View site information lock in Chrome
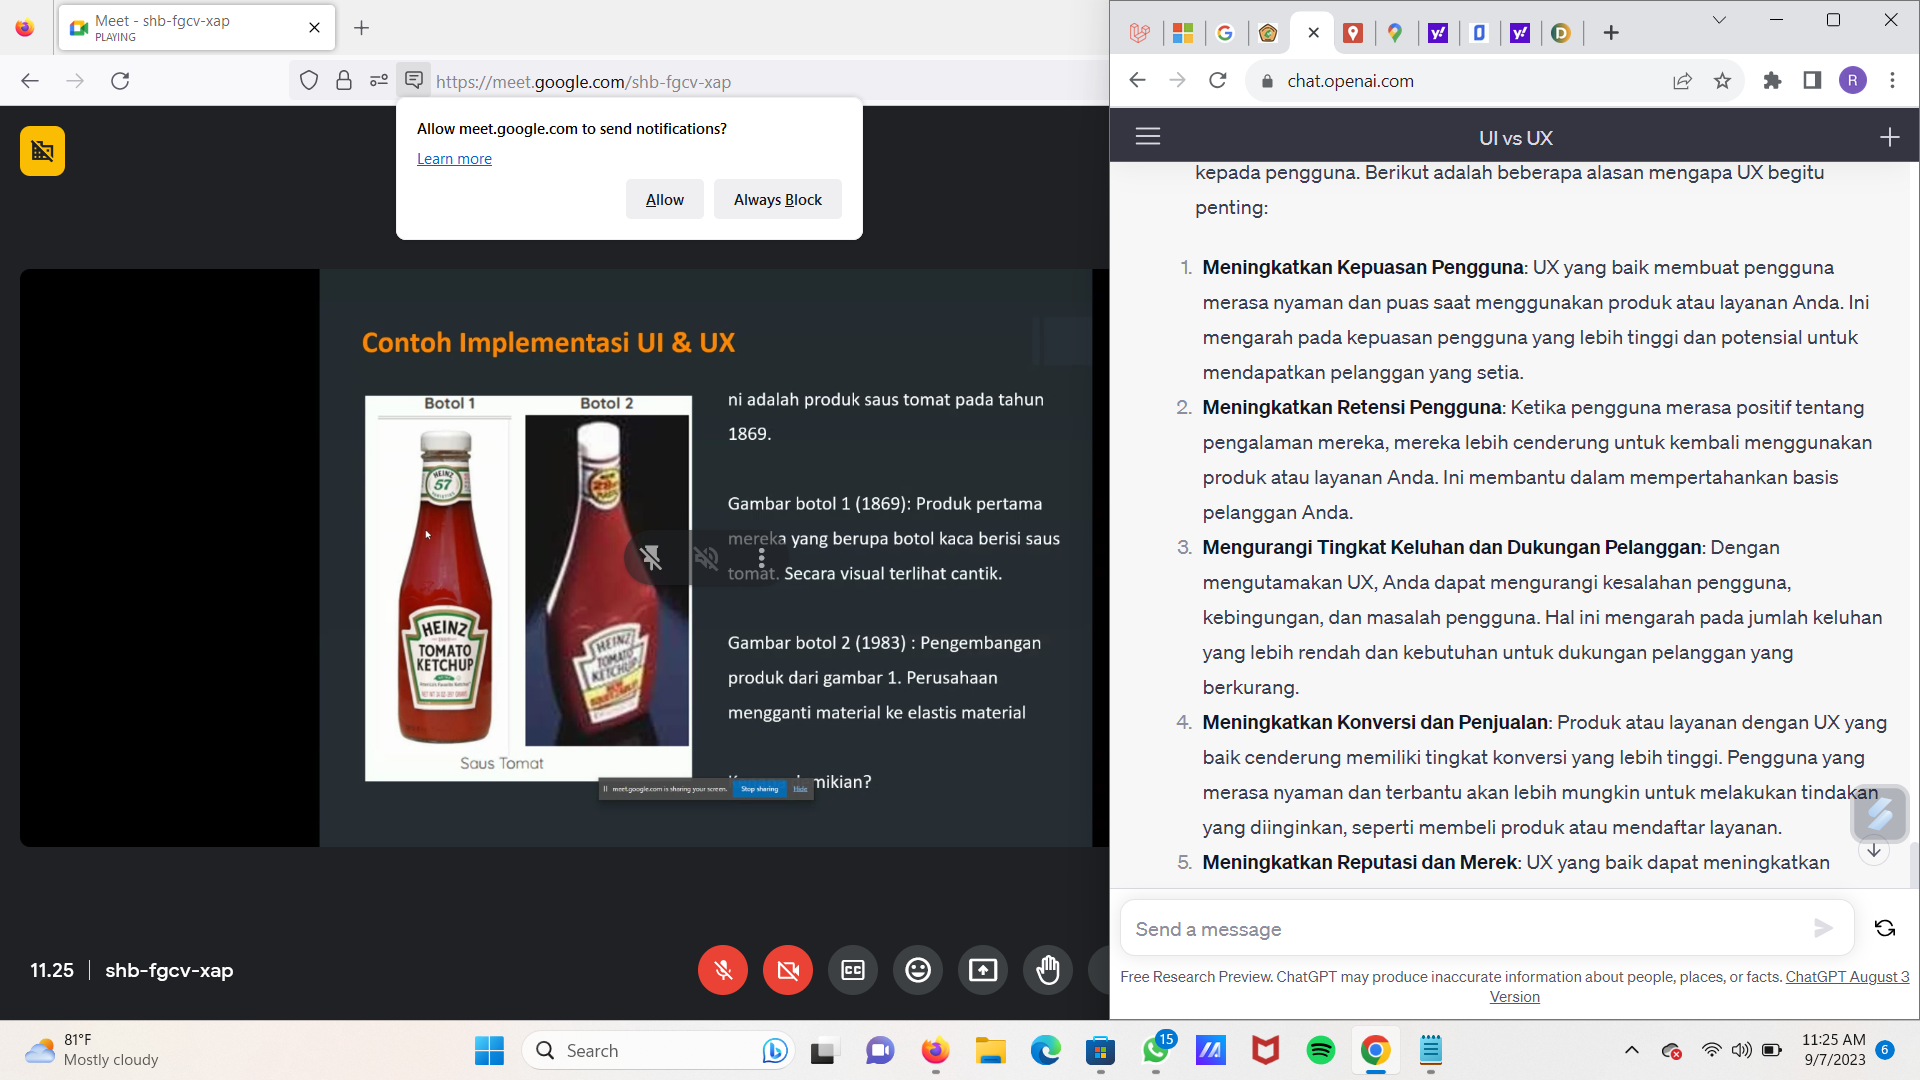1920x1080 pixels. [x=1267, y=81]
